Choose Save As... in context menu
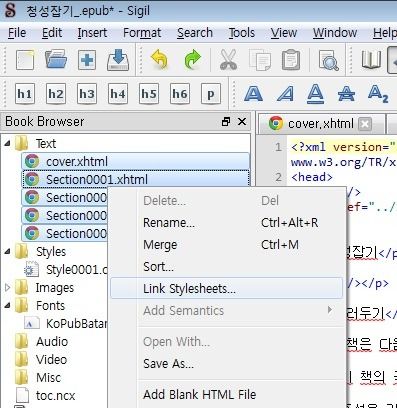The height and width of the screenshot is (408, 397). 227,363
